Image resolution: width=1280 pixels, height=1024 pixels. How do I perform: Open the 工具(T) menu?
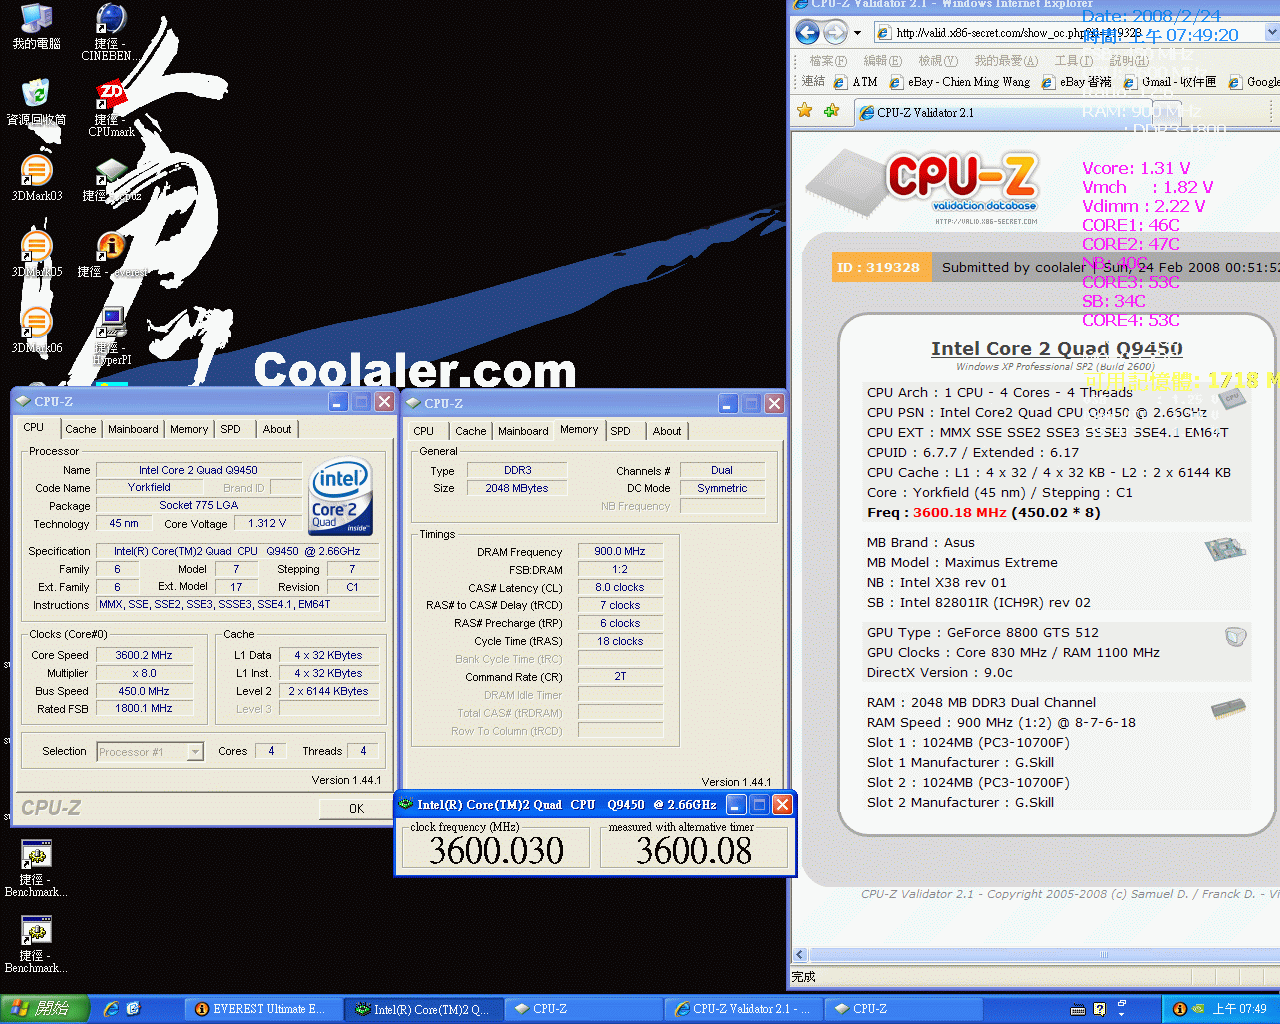1074,61
